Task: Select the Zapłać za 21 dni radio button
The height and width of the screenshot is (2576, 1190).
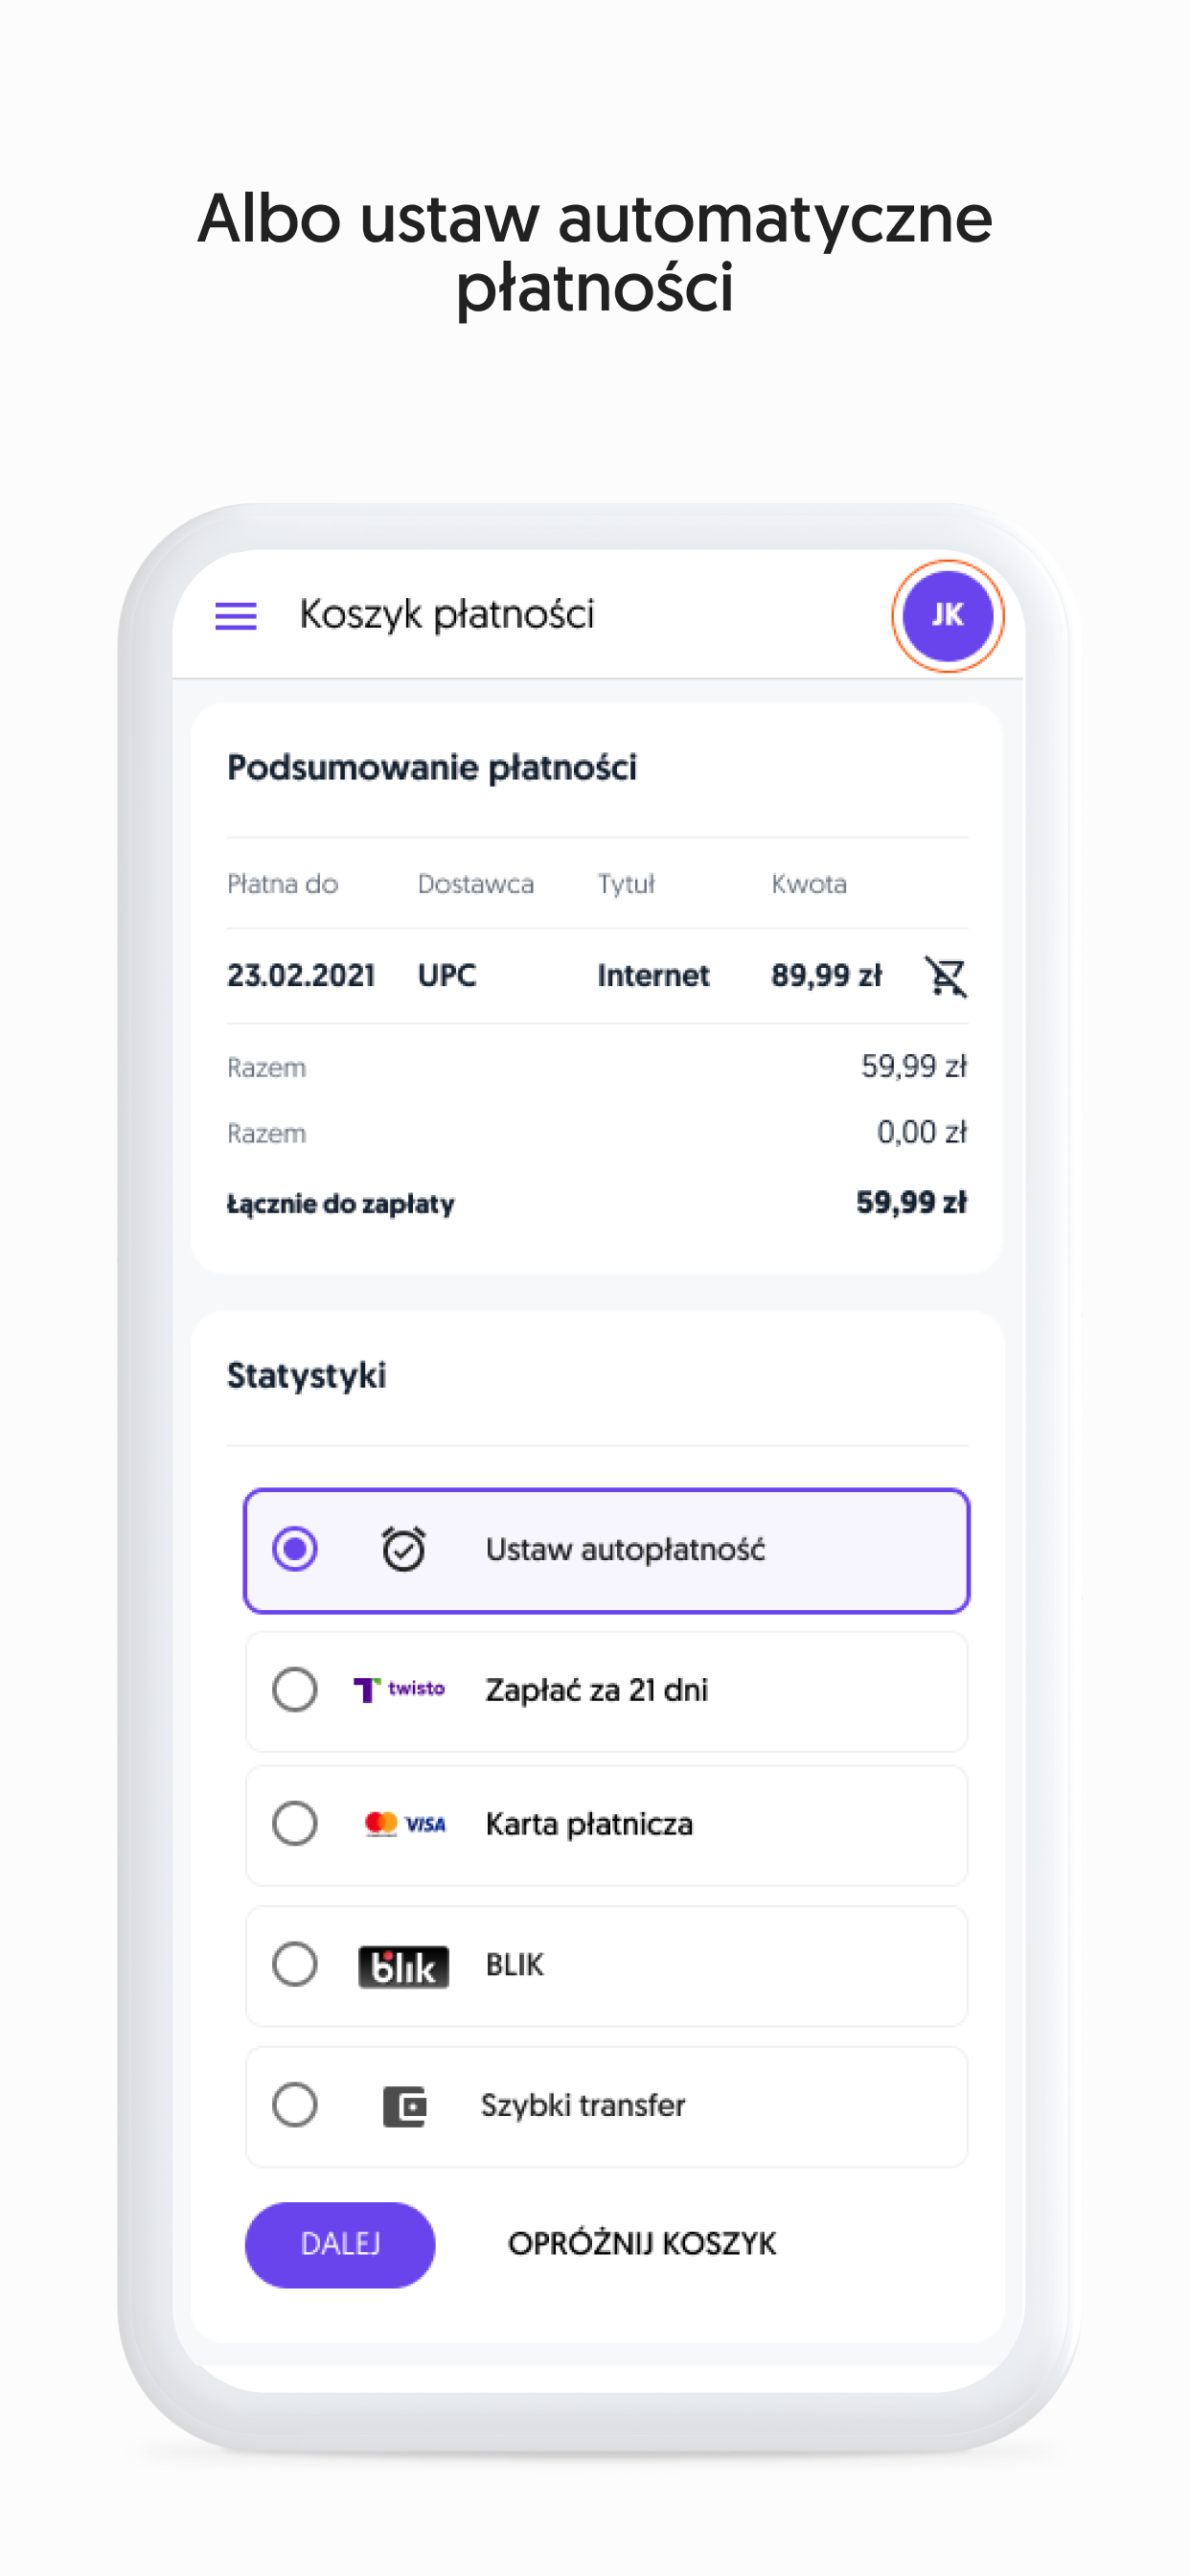Action: coord(295,1690)
